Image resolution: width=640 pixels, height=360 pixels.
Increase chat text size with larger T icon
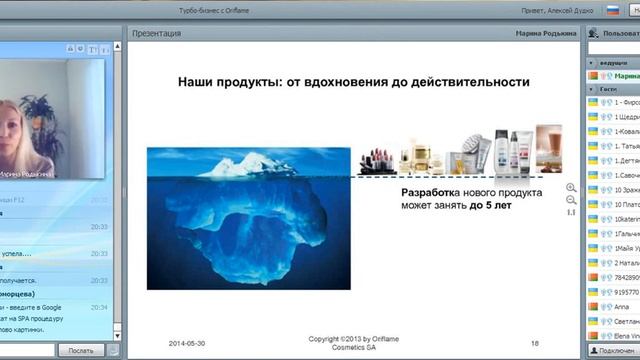(93, 50)
